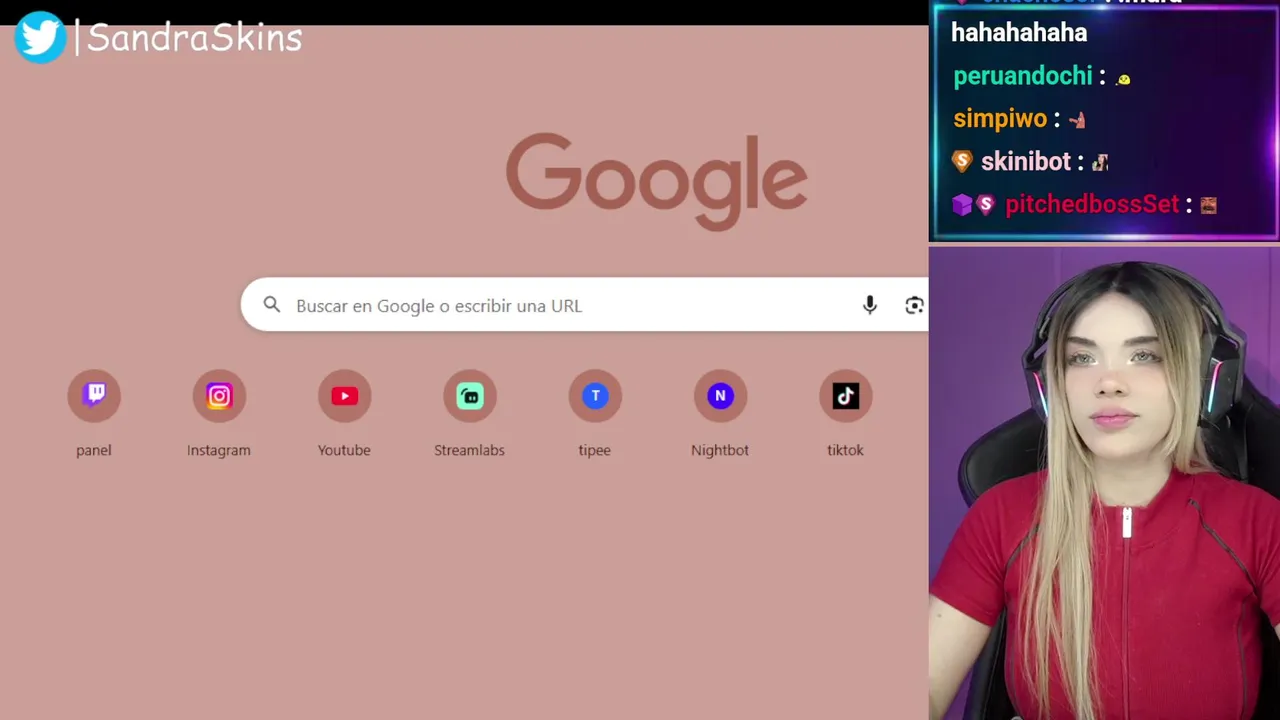Click the 'Instagram' shortcut label
1280x720 pixels.
tap(219, 450)
